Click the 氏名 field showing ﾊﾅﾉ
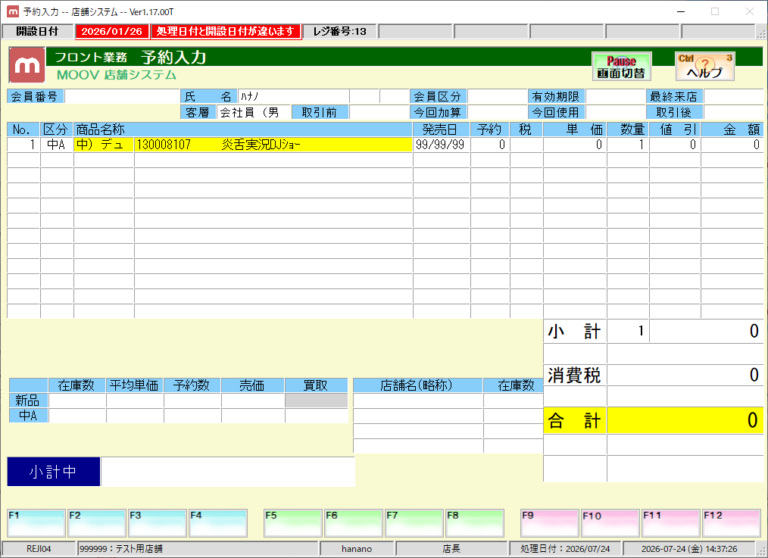The image size is (768, 558). pyautogui.click(x=293, y=97)
